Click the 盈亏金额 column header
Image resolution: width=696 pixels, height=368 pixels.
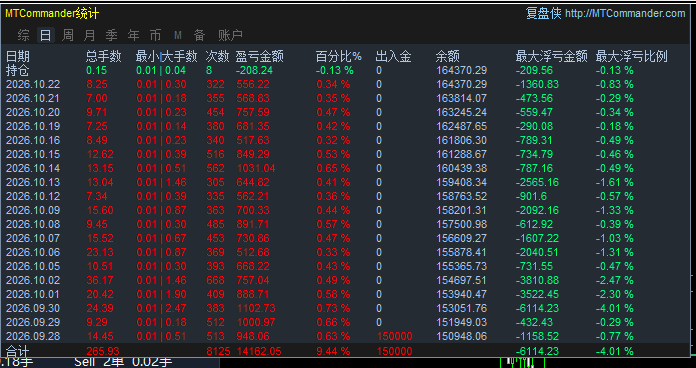click(x=260, y=56)
